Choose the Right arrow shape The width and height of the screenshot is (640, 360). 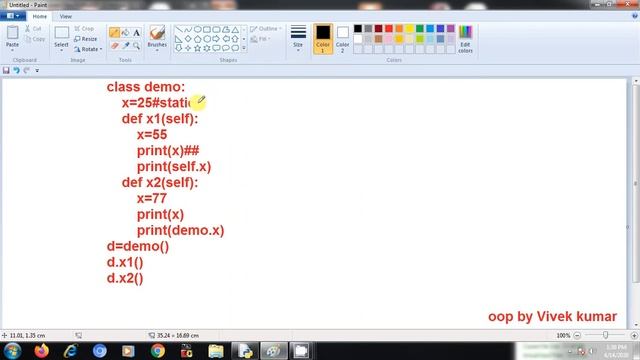coord(216,39)
